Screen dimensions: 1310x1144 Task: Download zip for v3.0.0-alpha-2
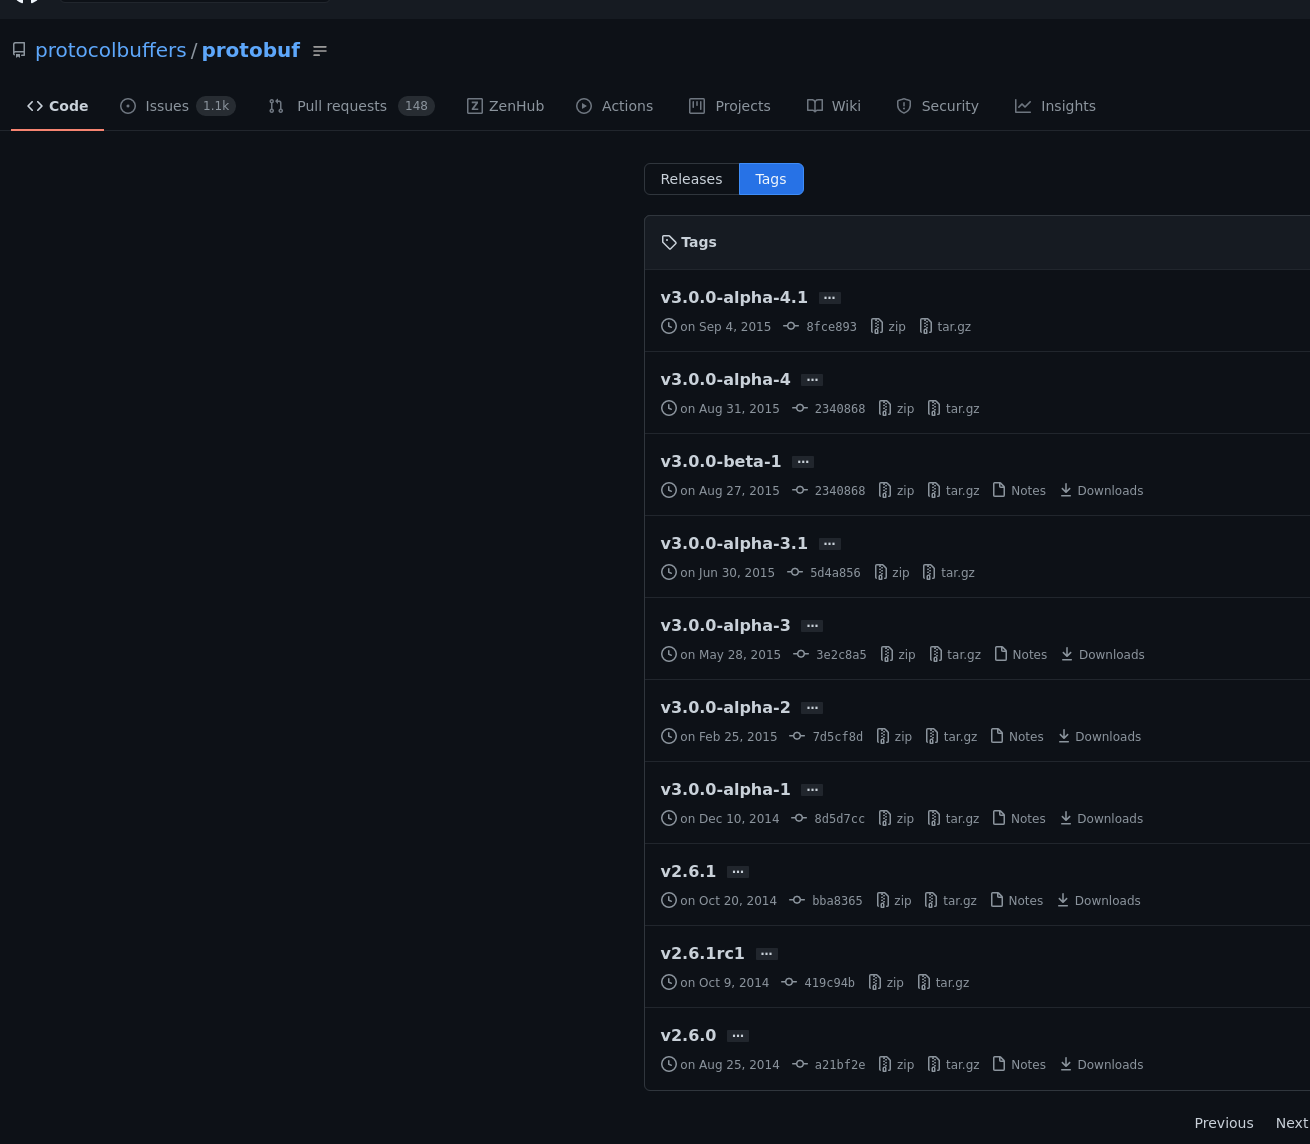tap(894, 737)
